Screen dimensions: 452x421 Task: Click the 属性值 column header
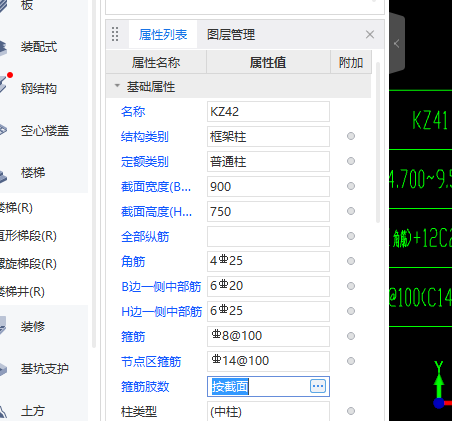tap(268, 62)
